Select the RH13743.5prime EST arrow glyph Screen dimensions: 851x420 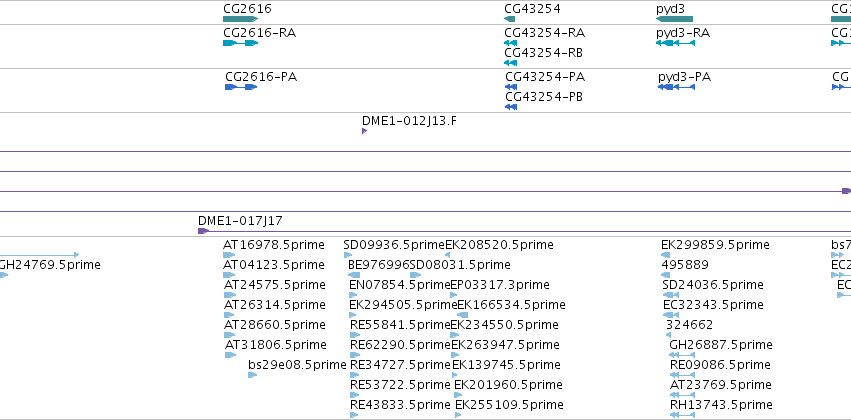tap(682, 414)
